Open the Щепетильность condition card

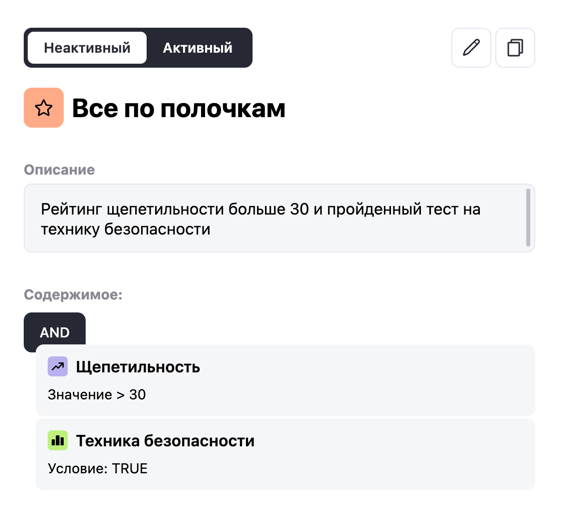[285, 380]
